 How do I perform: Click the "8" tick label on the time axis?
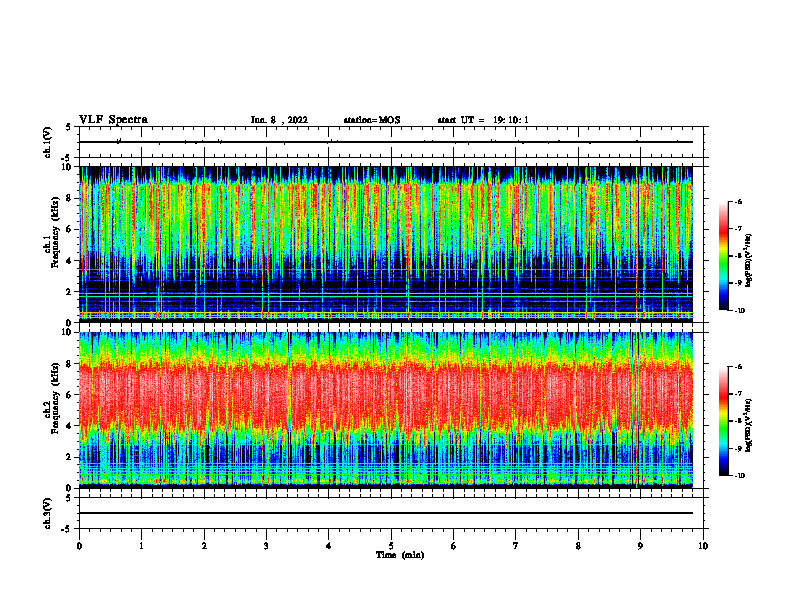coord(578,546)
